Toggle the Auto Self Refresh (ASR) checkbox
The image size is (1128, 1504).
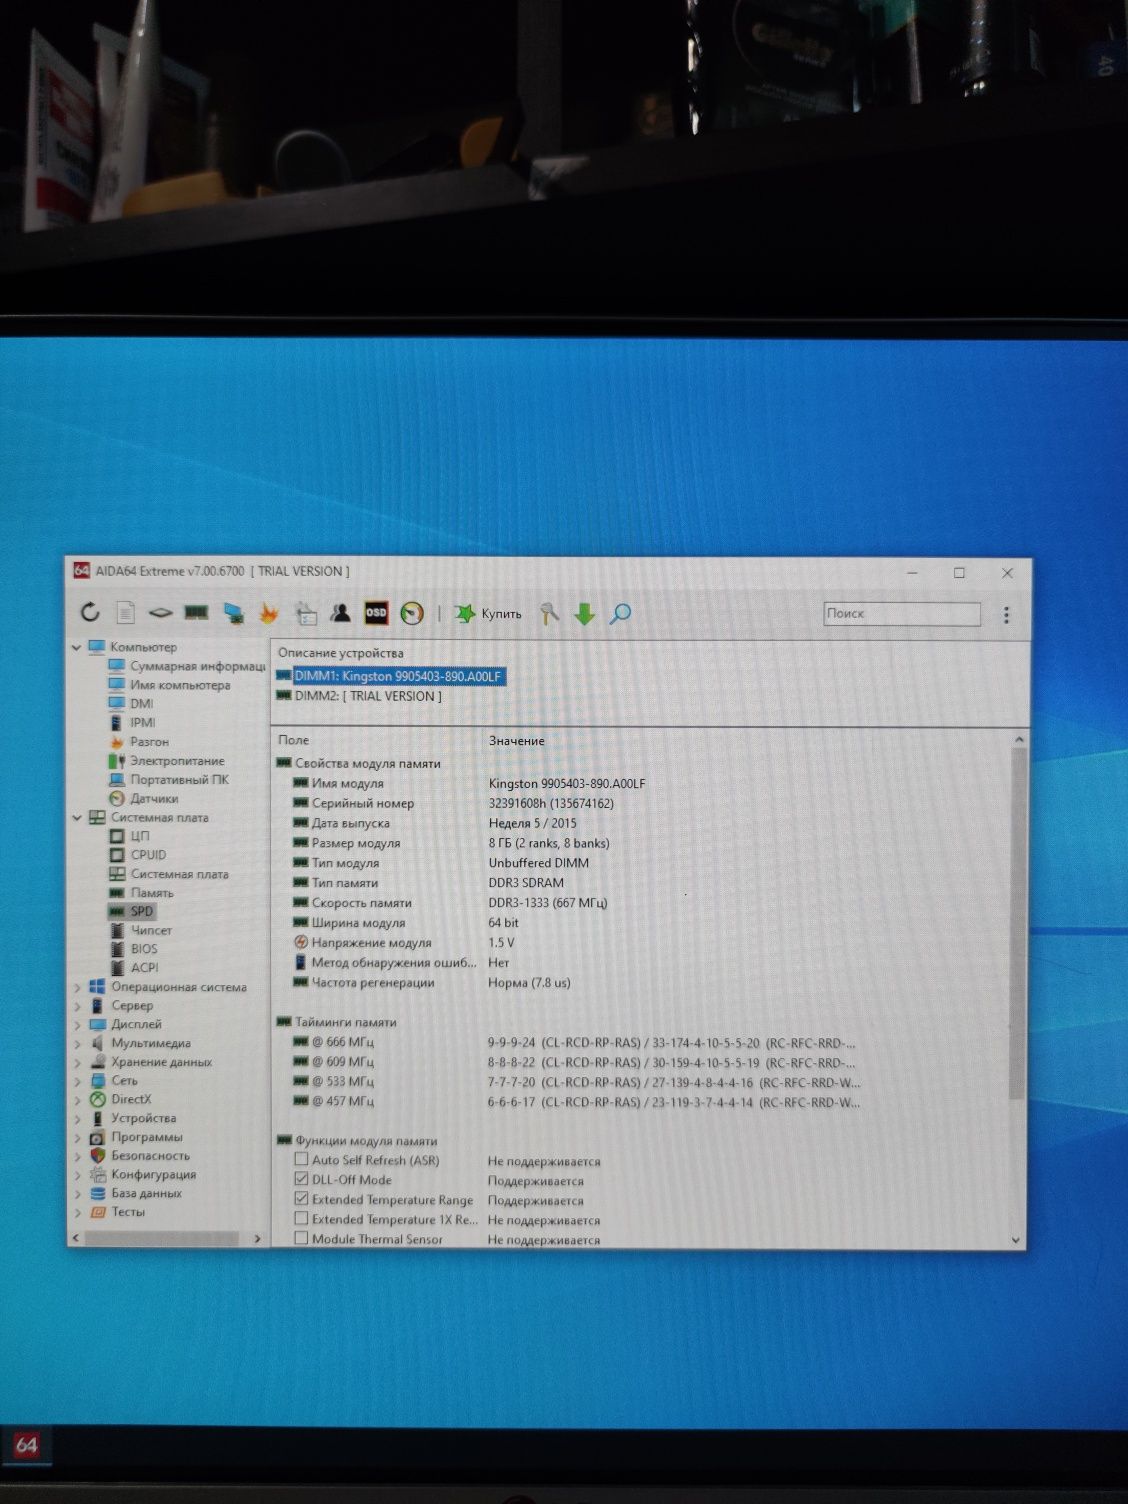tap(301, 1160)
